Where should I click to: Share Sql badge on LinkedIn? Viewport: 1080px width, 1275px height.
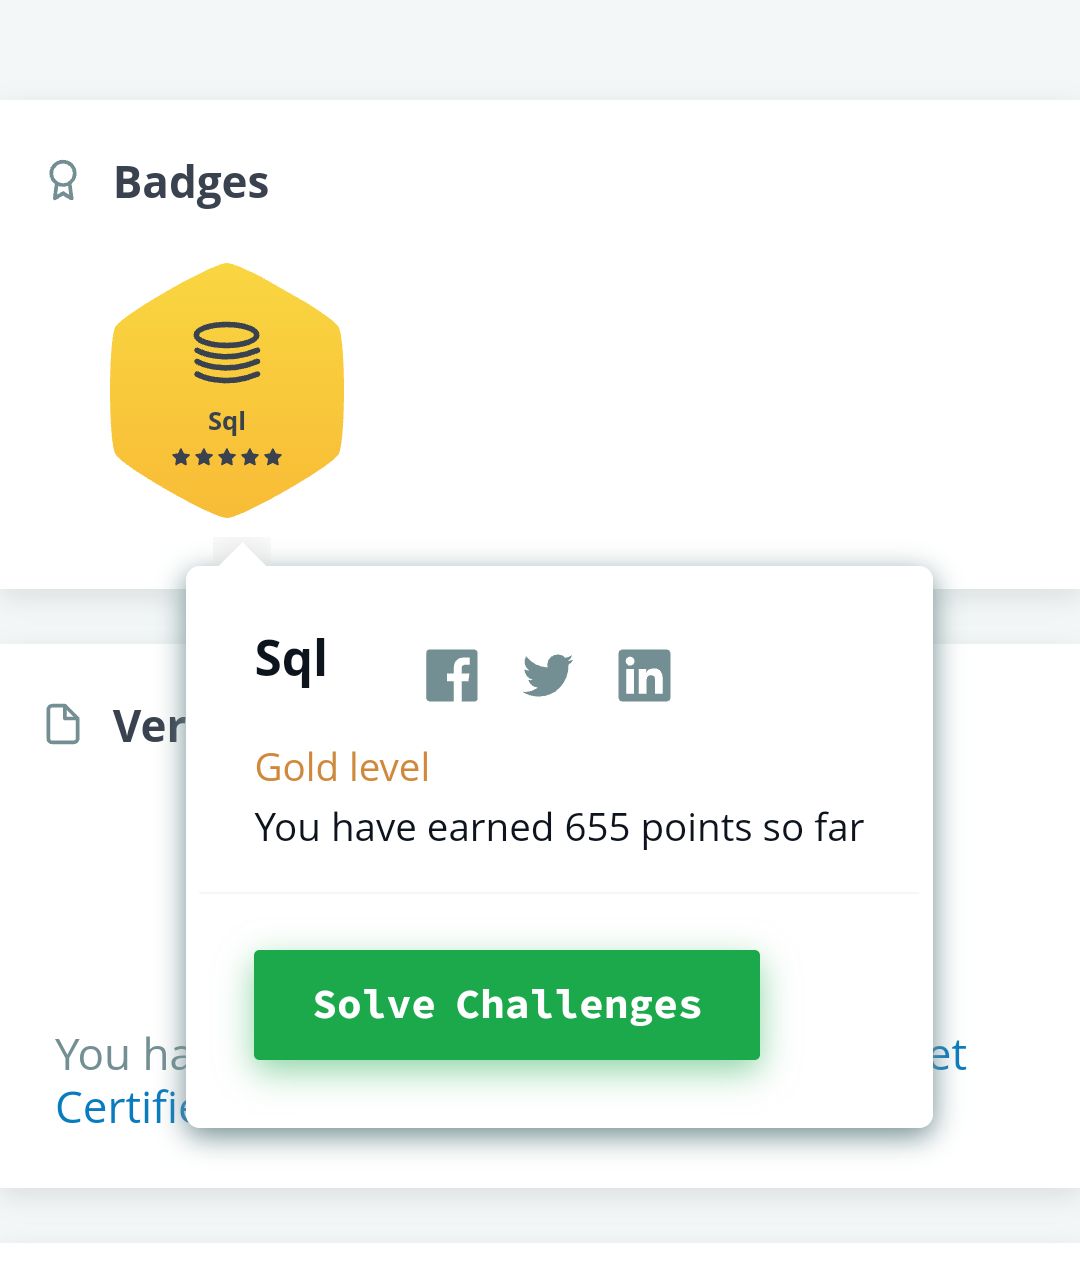[644, 675]
